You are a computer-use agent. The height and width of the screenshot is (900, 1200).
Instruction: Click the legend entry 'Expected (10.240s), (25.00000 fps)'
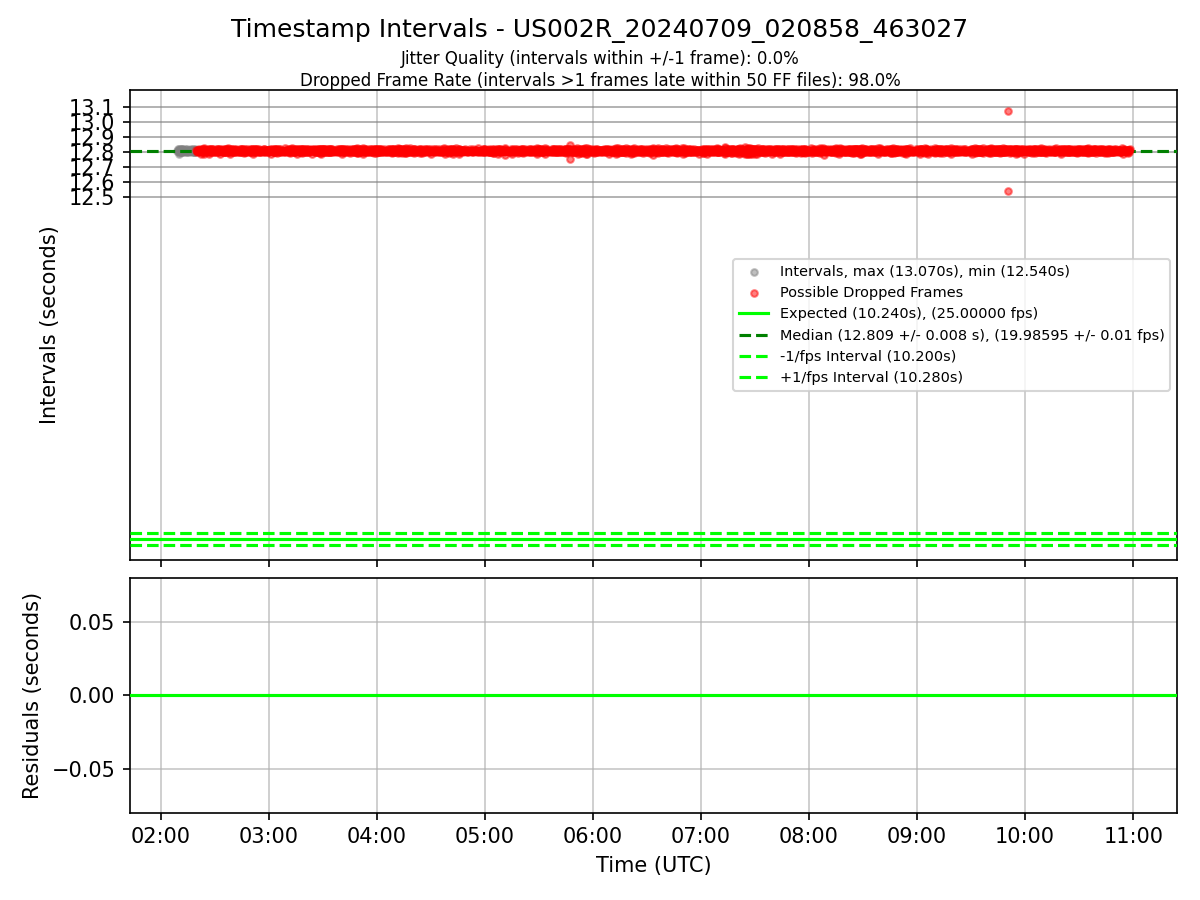tap(909, 313)
